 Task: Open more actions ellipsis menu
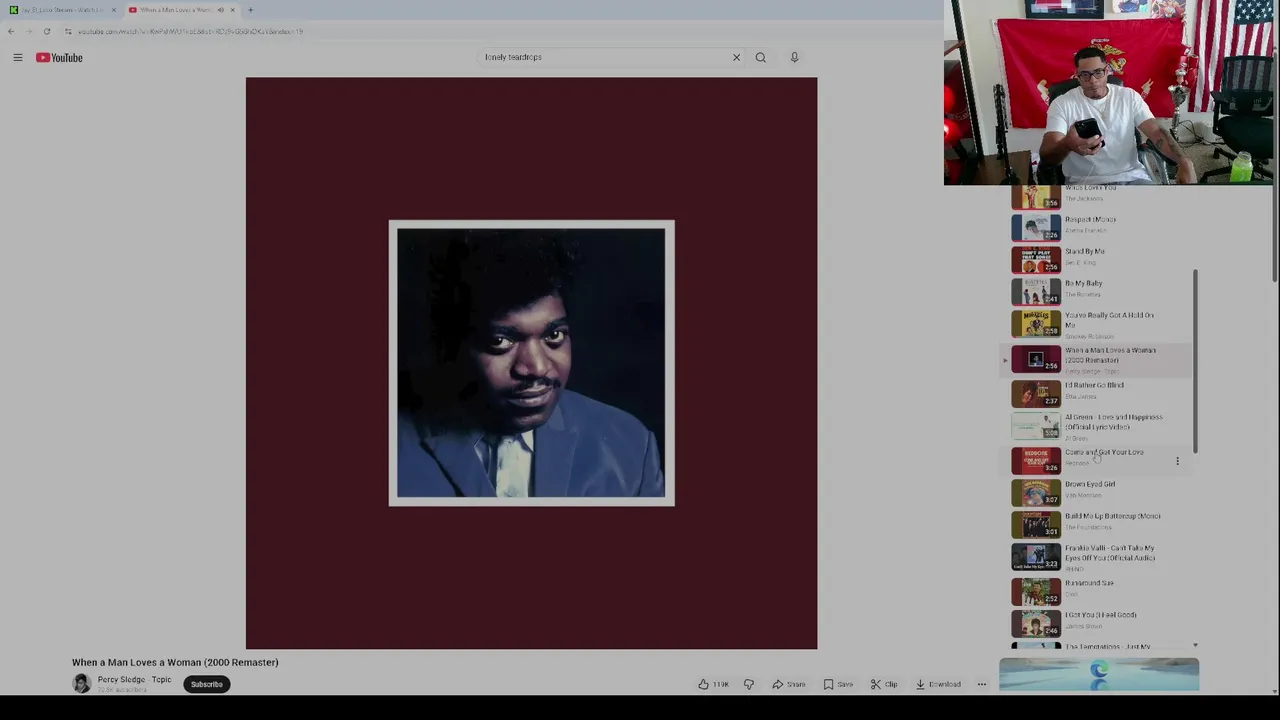[x=982, y=684]
